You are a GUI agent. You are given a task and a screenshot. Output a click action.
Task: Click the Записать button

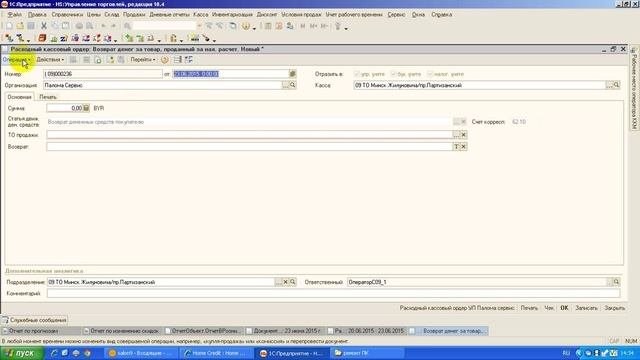coord(587,308)
